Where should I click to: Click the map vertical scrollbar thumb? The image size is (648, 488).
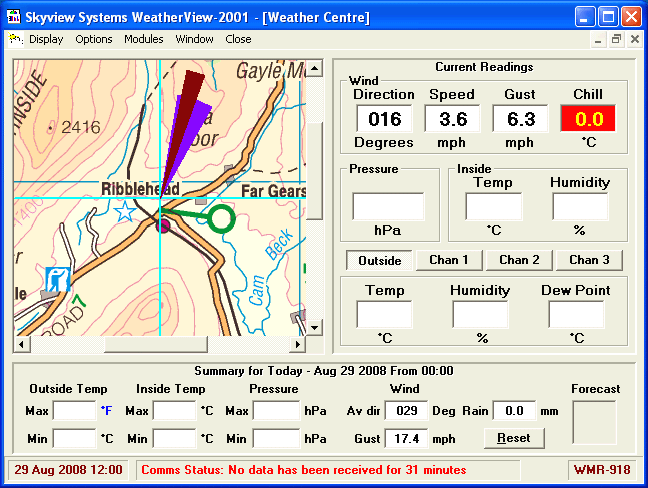315,171
